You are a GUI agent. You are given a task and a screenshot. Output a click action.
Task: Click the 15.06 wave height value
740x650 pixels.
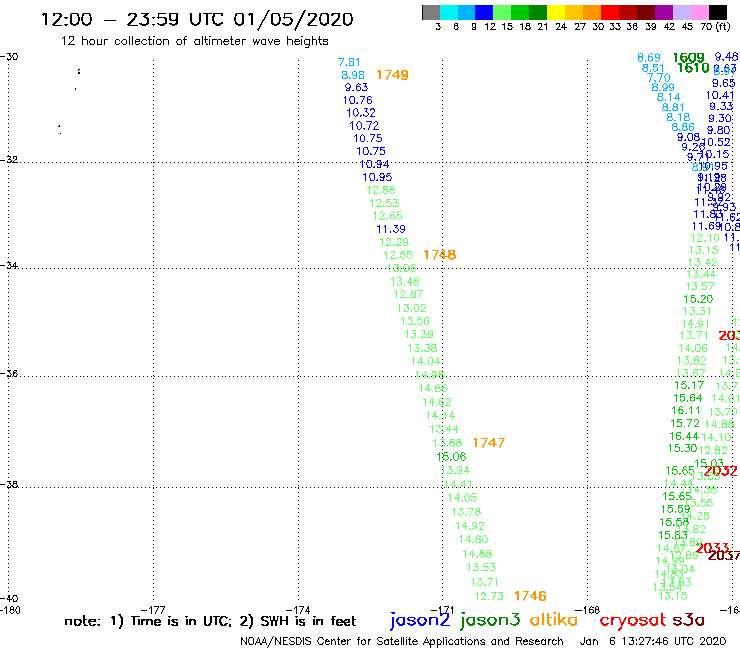tap(451, 457)
